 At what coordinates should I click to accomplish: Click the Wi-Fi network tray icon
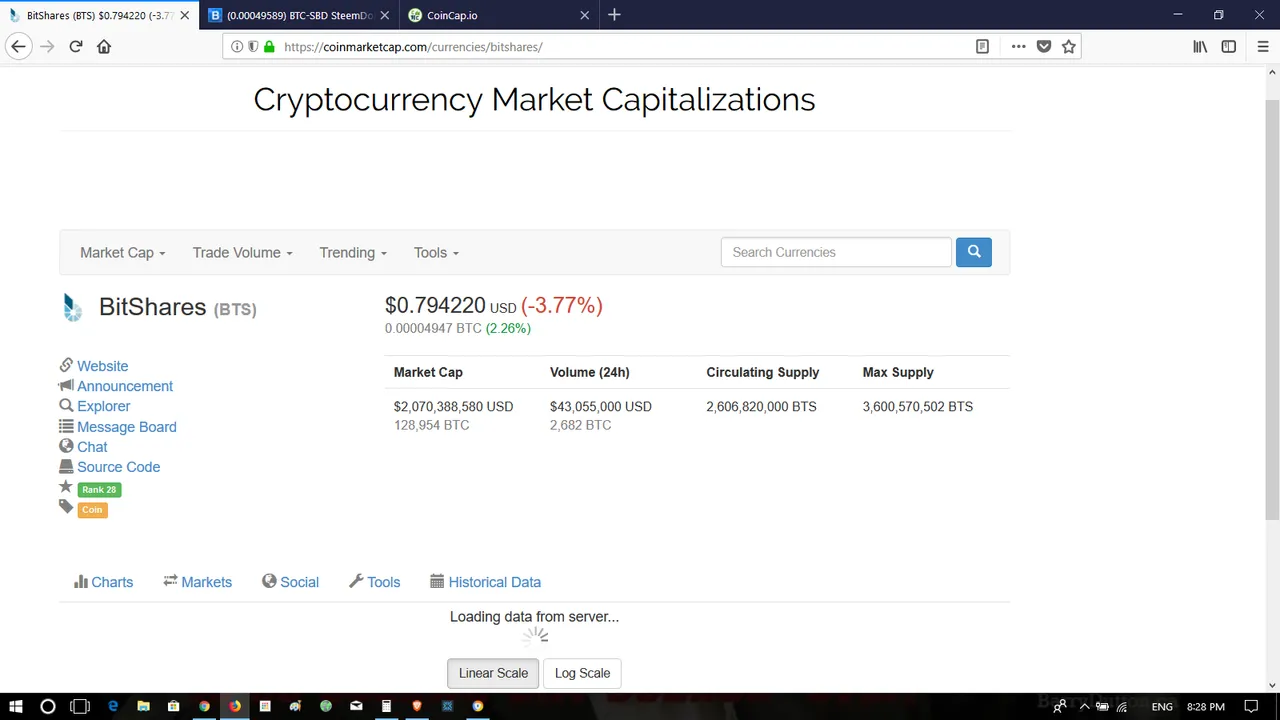click(x=1122, y=706)
